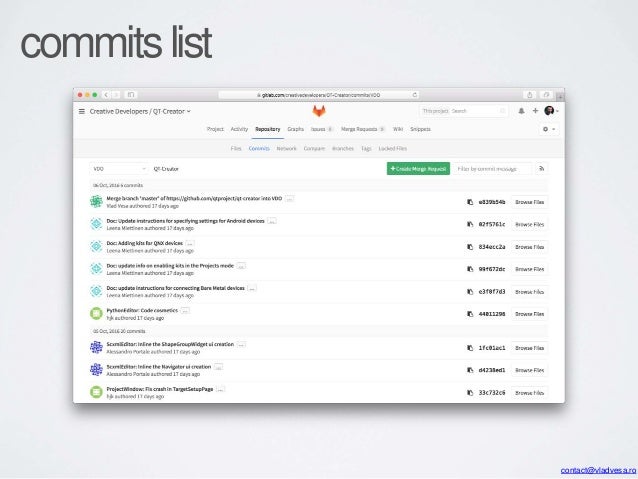Image resolution: width=638 pixels, height=479 pixels.
Task: Copy commit SHA 1fc01ac1
Action: [470, 348]
